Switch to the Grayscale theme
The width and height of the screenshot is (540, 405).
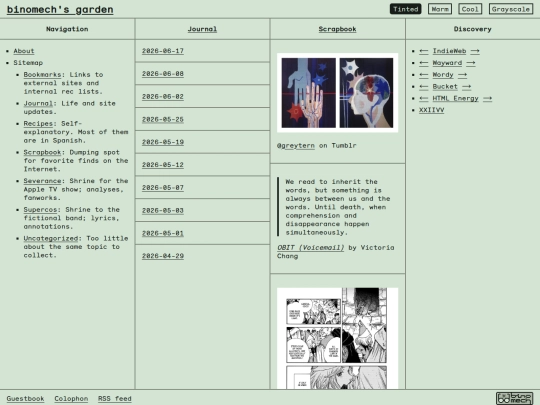pyautogui.click(x=511, y=9)
